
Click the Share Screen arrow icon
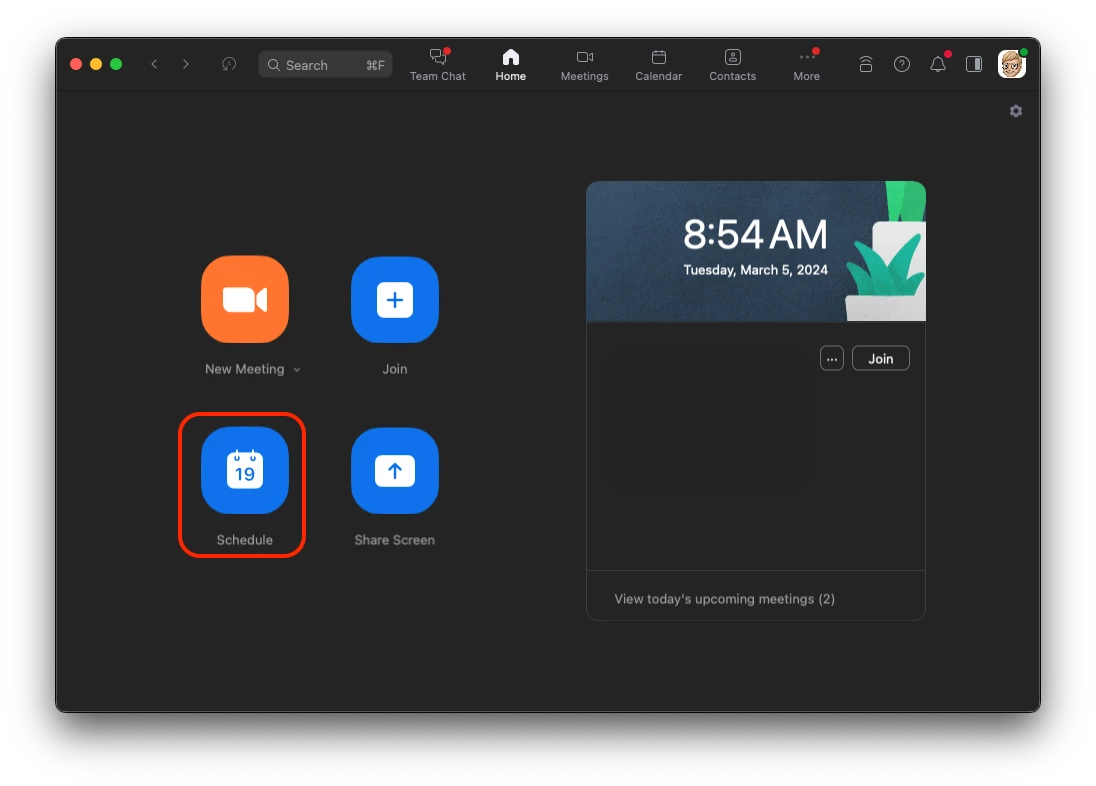point(395,471)
